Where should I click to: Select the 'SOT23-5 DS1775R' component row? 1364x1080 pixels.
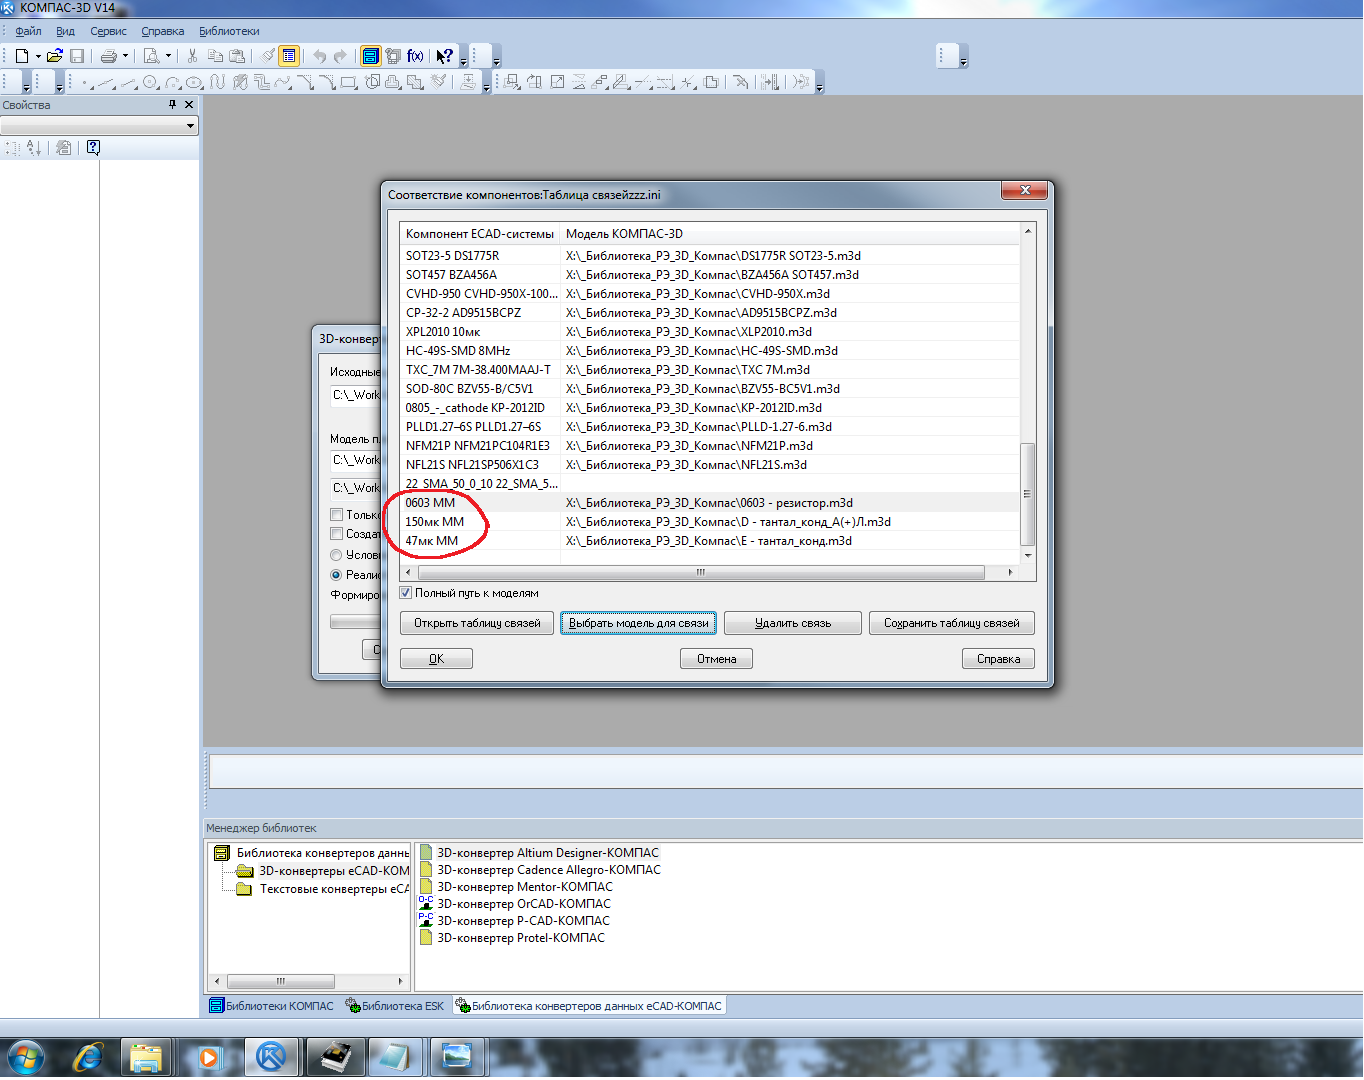click(710, 256)
